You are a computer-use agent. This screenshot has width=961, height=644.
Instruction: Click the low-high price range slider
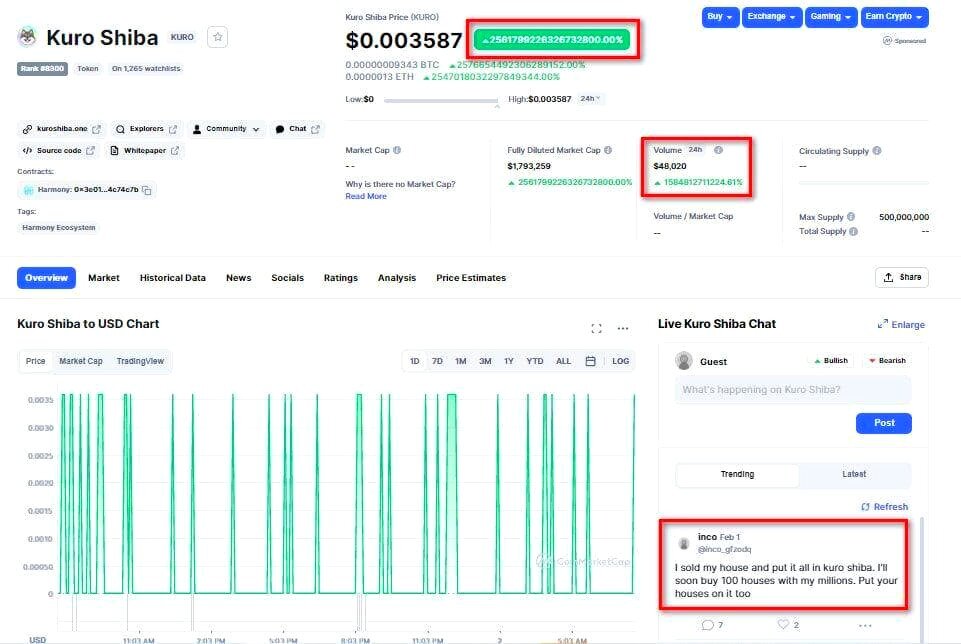tap(441, 100)
